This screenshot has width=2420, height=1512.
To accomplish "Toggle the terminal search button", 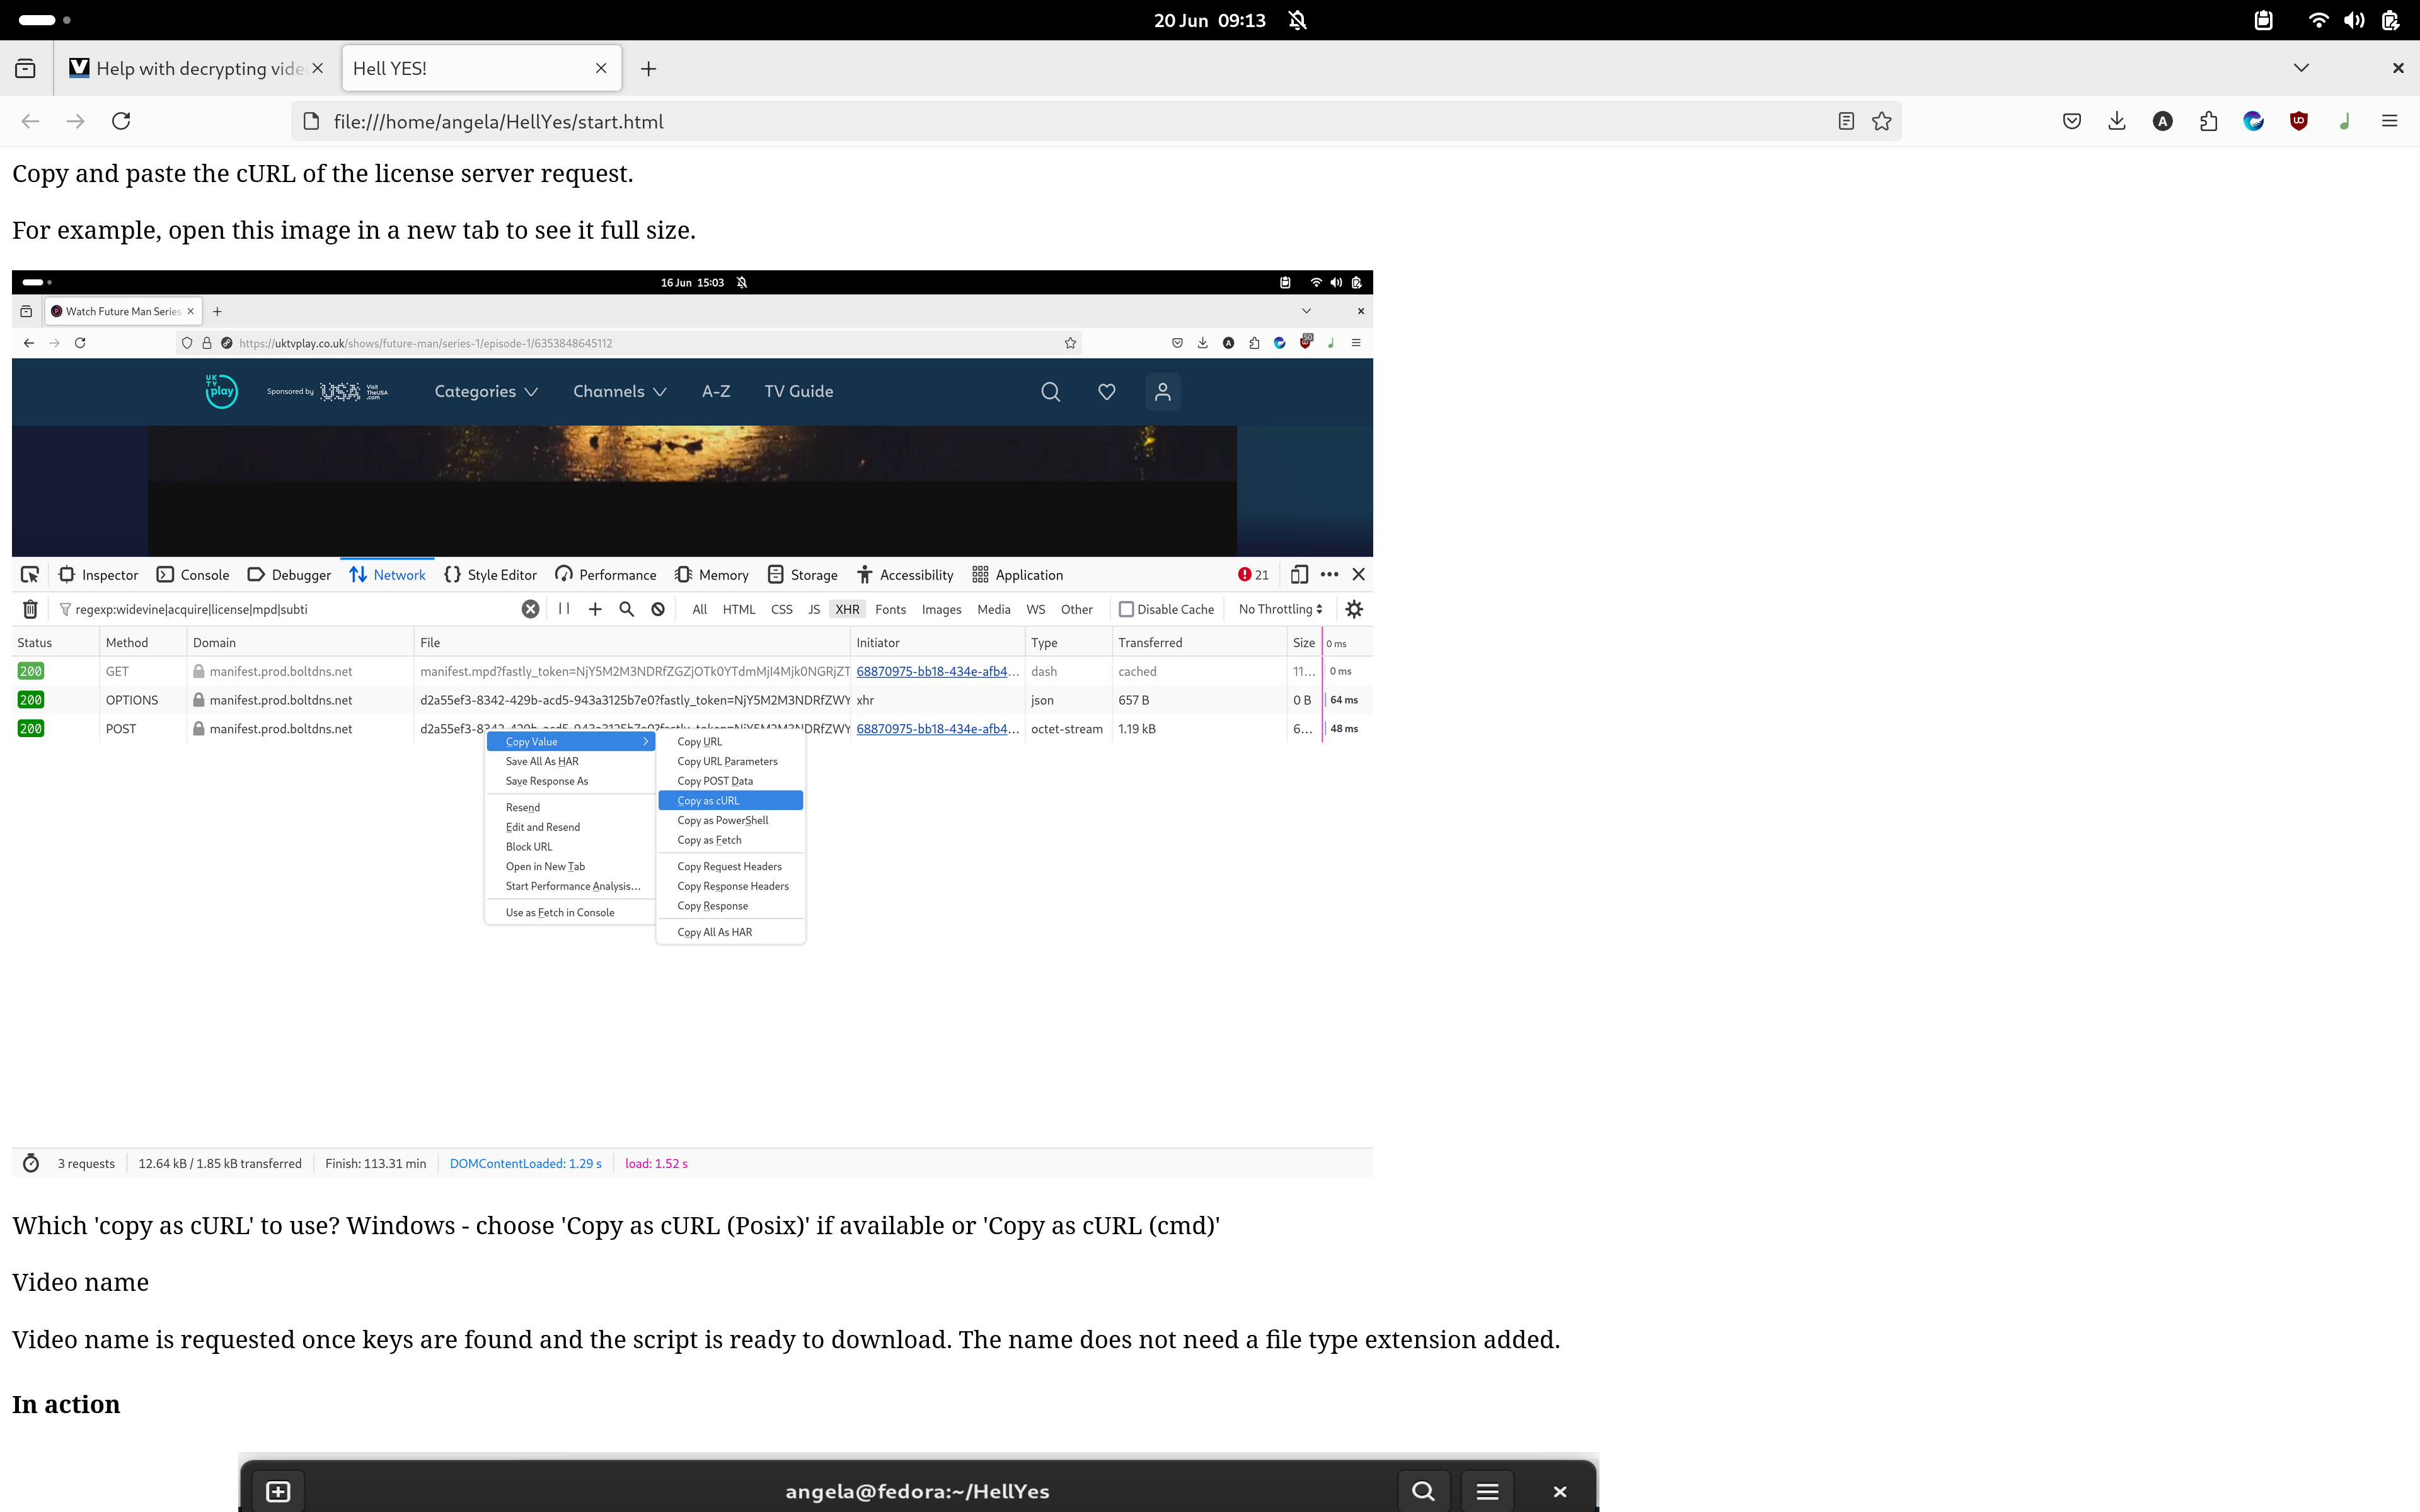I will 1423,1491.
